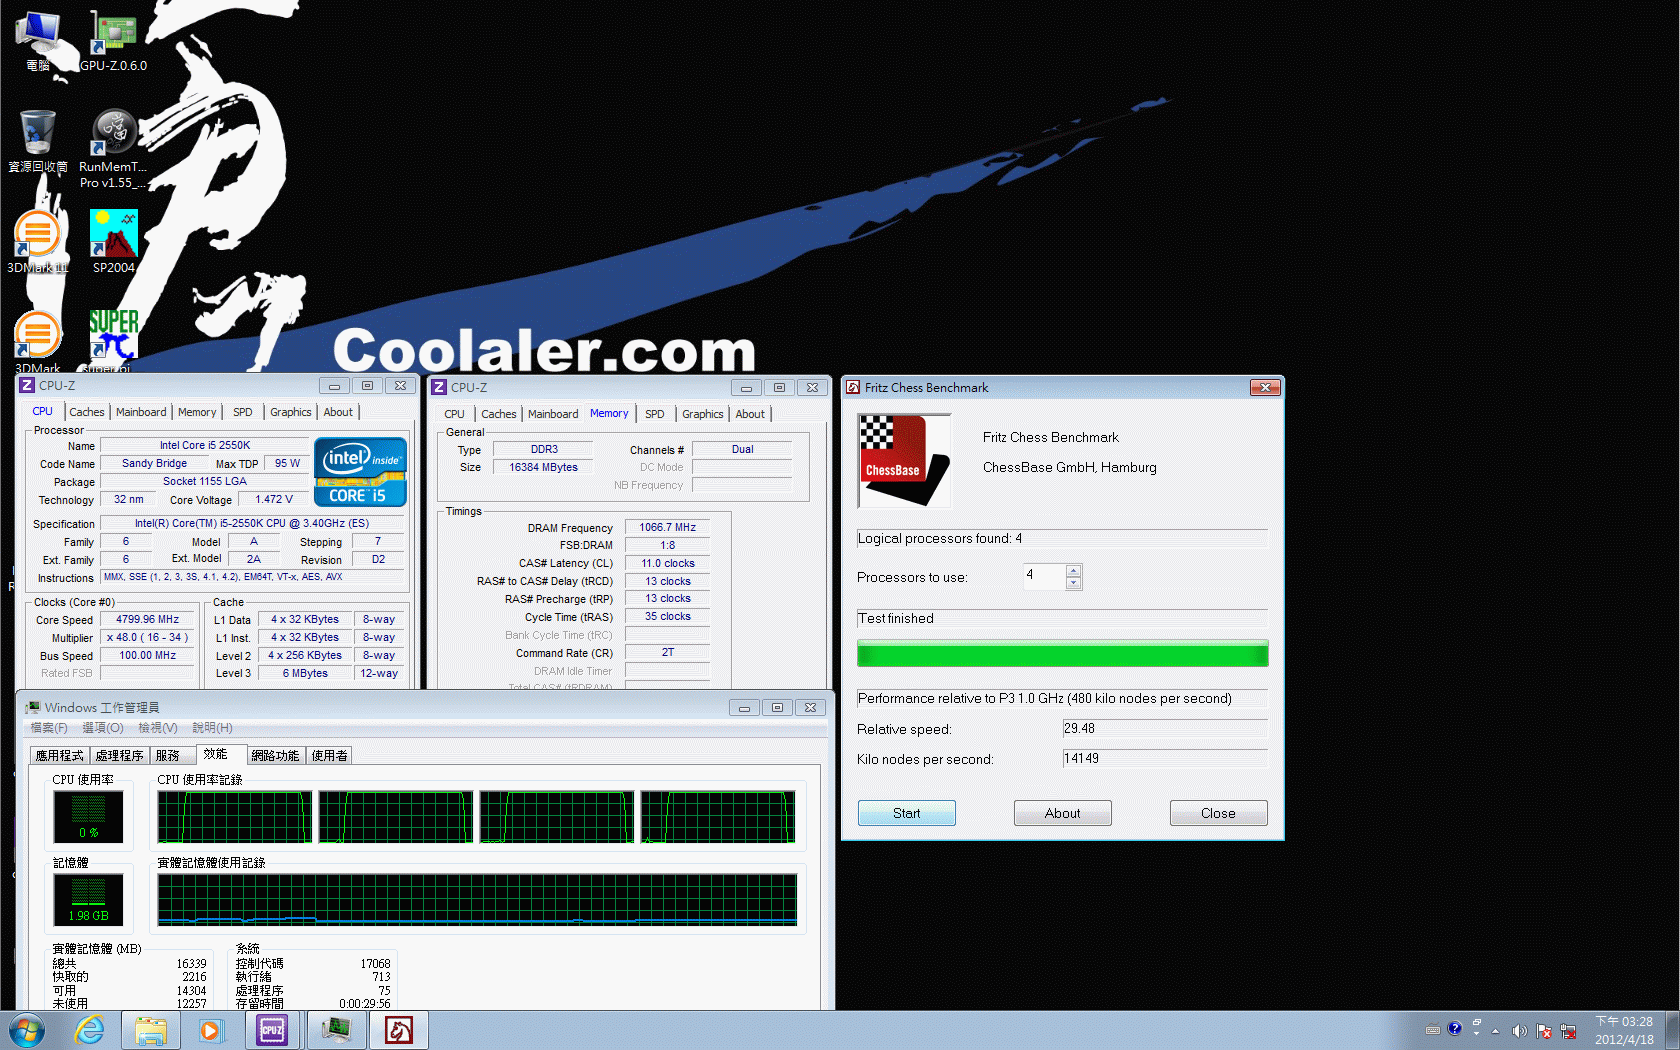Viewport: 1680px width, 1050px height.
Task: Select the 網路功能 tab in Task Manager
Action: (275, 756)
